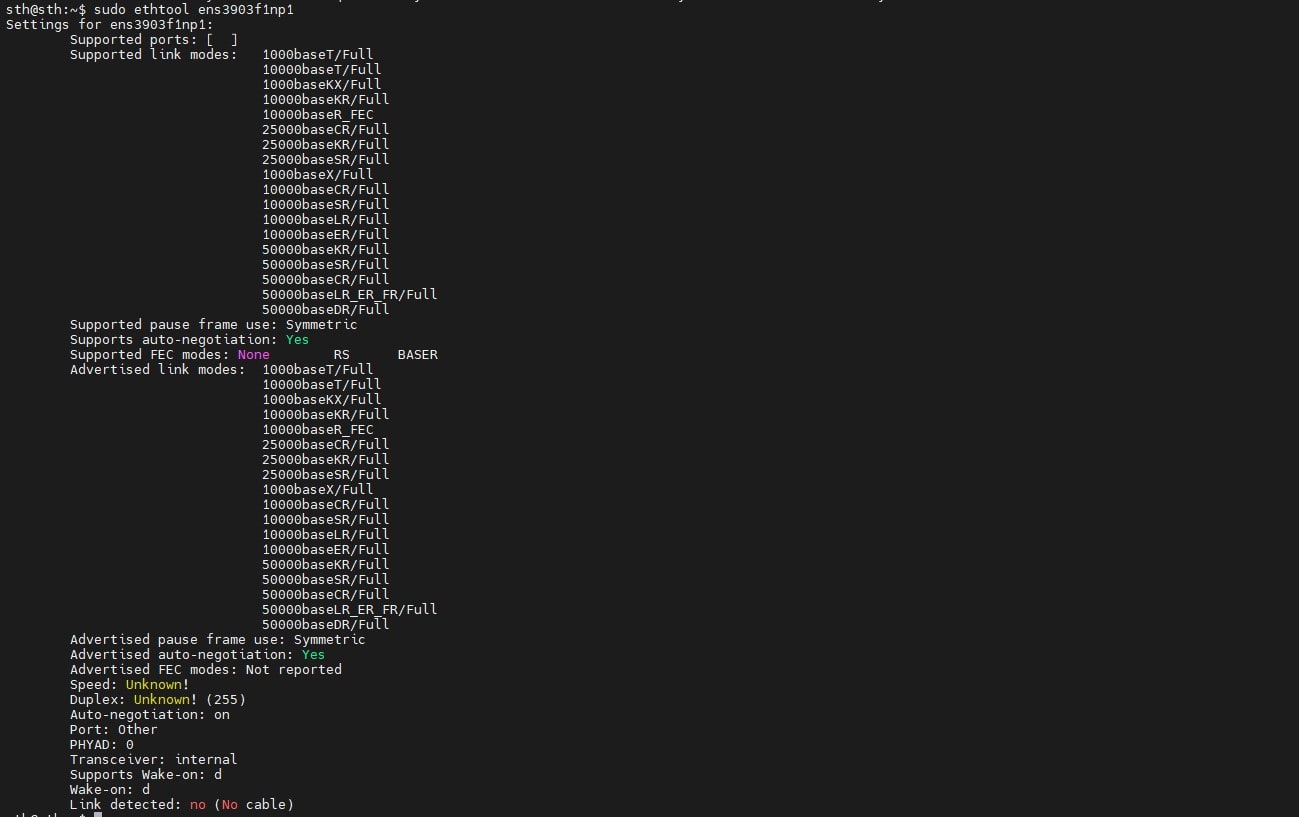
Task: Click the "PHYAD: 0" line
Action: [101, 744]
